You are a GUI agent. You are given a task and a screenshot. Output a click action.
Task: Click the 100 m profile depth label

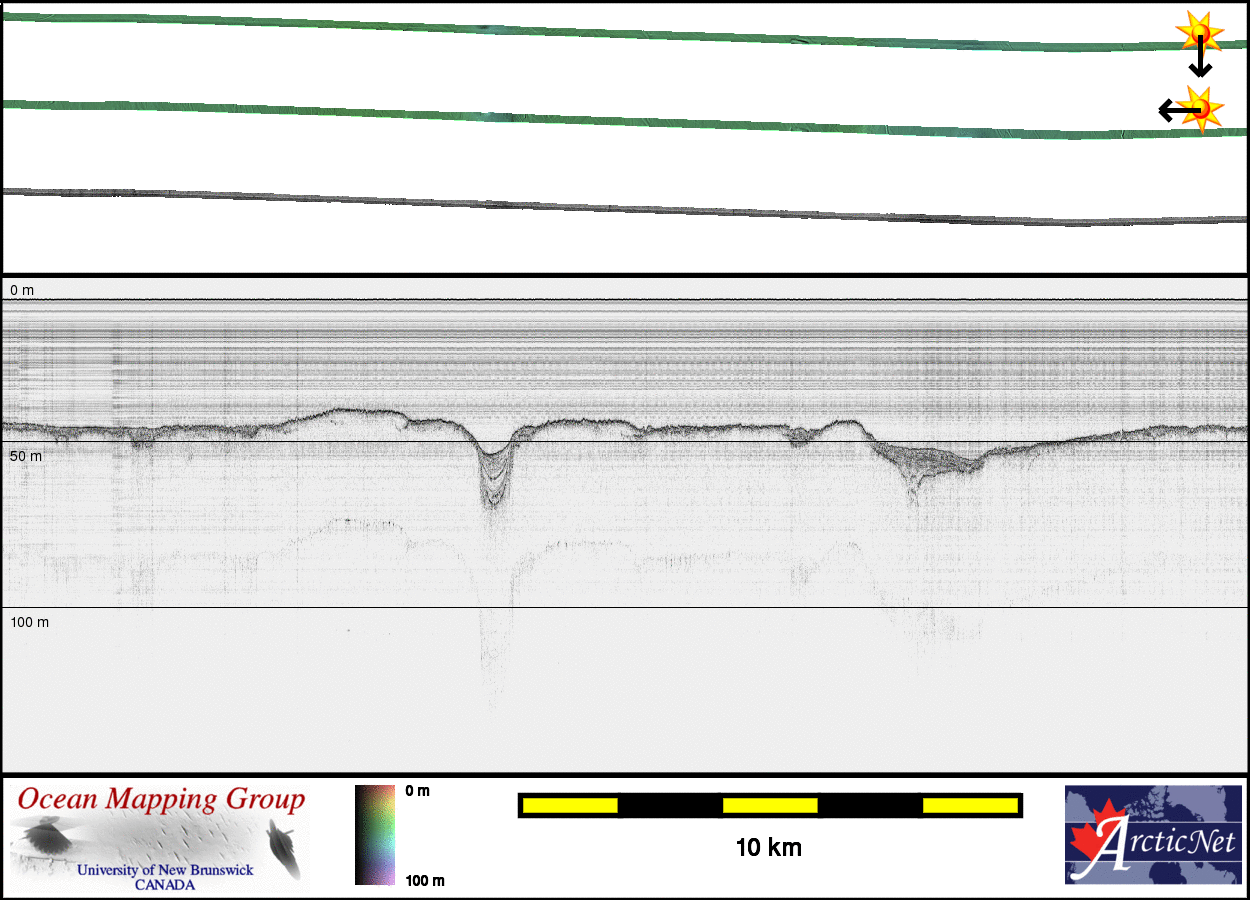(30, 622)
